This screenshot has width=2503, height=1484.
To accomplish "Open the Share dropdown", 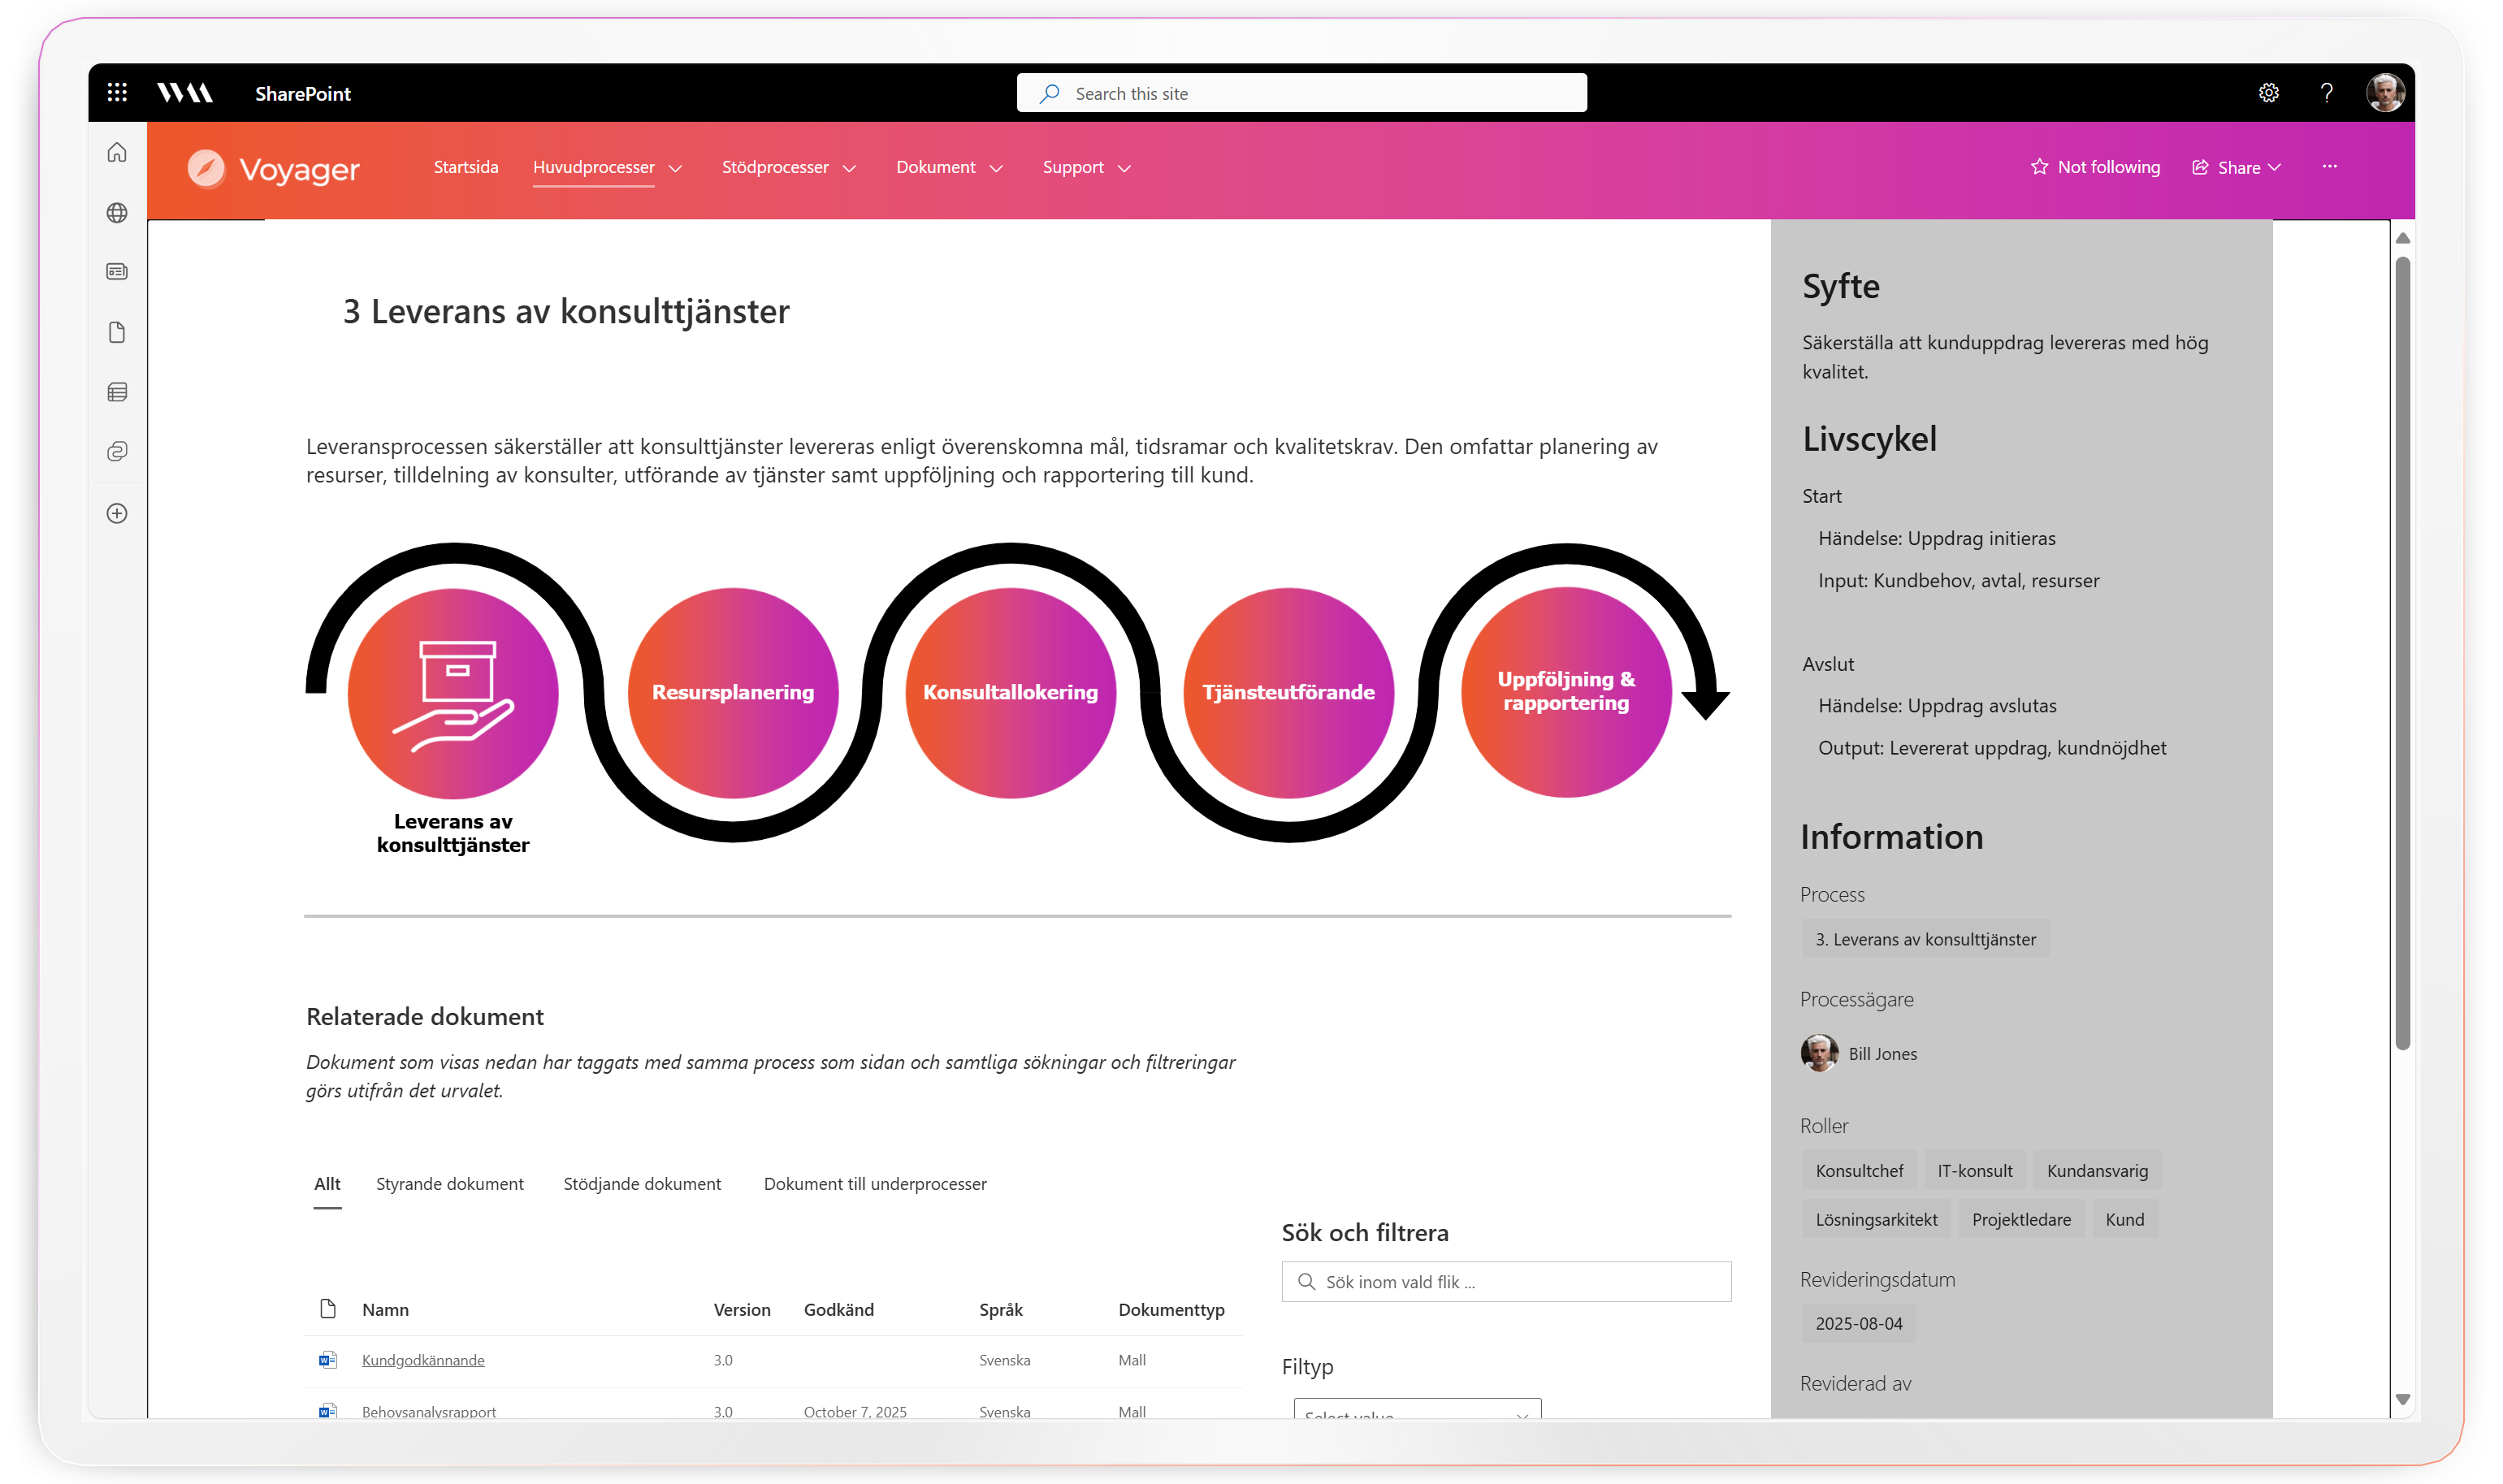I will pos(2237,167).
